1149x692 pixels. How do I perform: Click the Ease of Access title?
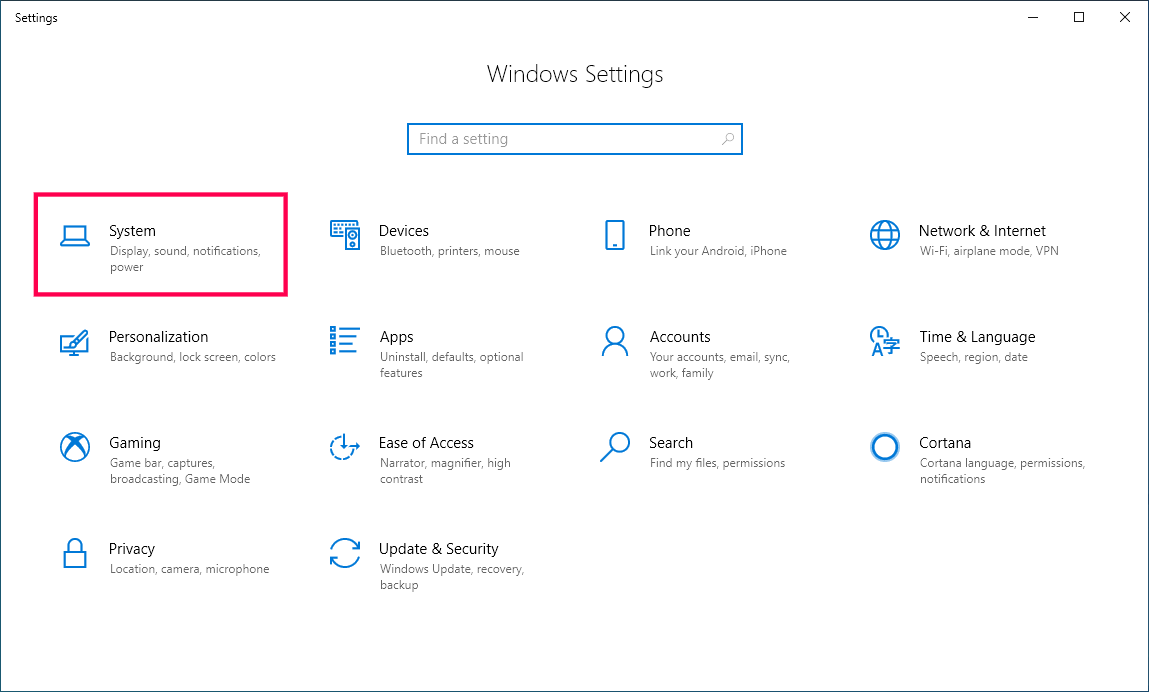[x=426, y=443]
